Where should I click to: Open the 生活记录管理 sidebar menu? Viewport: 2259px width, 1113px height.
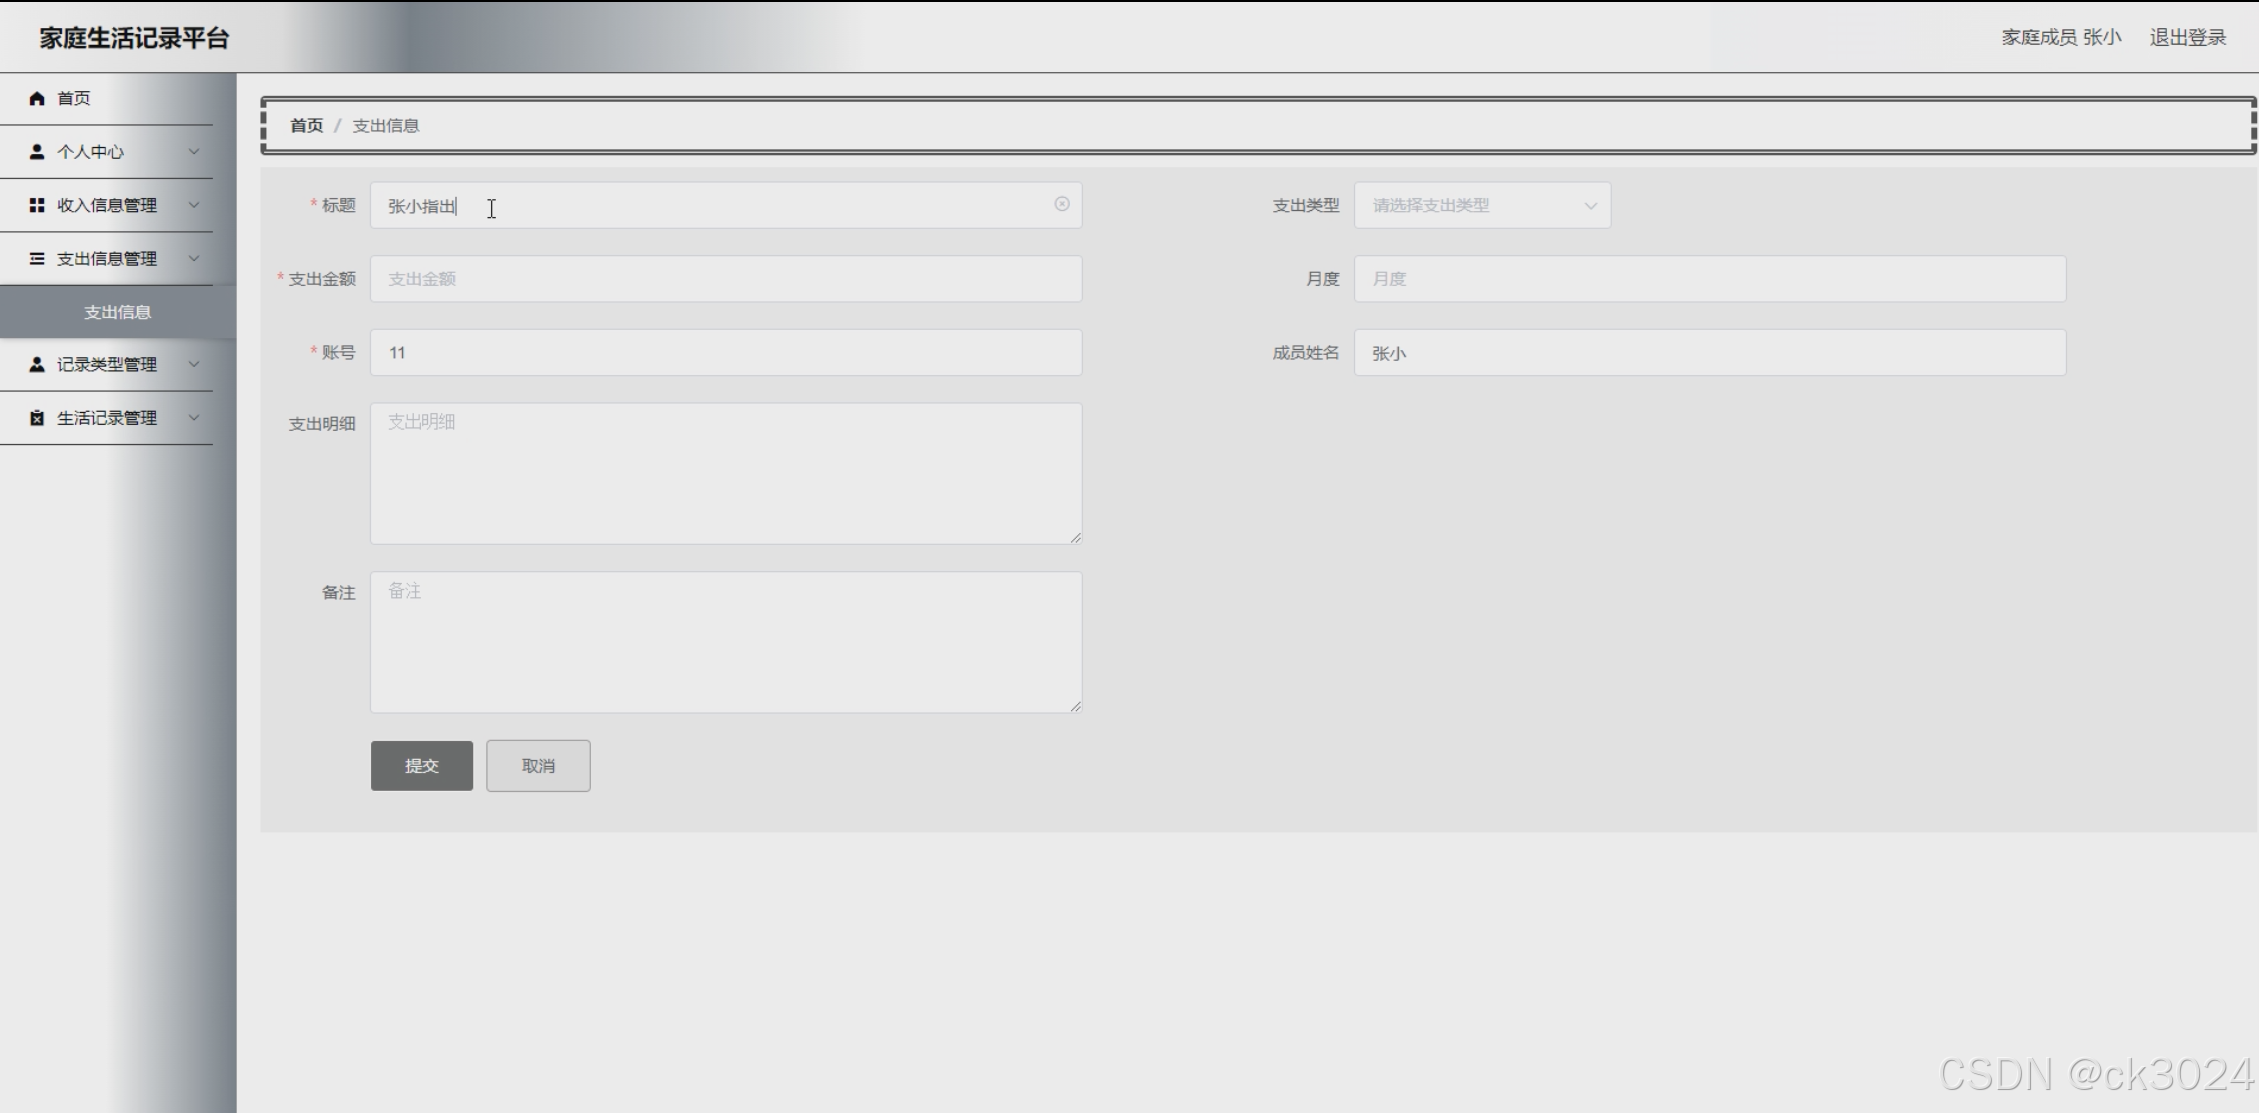[x=106, y=418]
